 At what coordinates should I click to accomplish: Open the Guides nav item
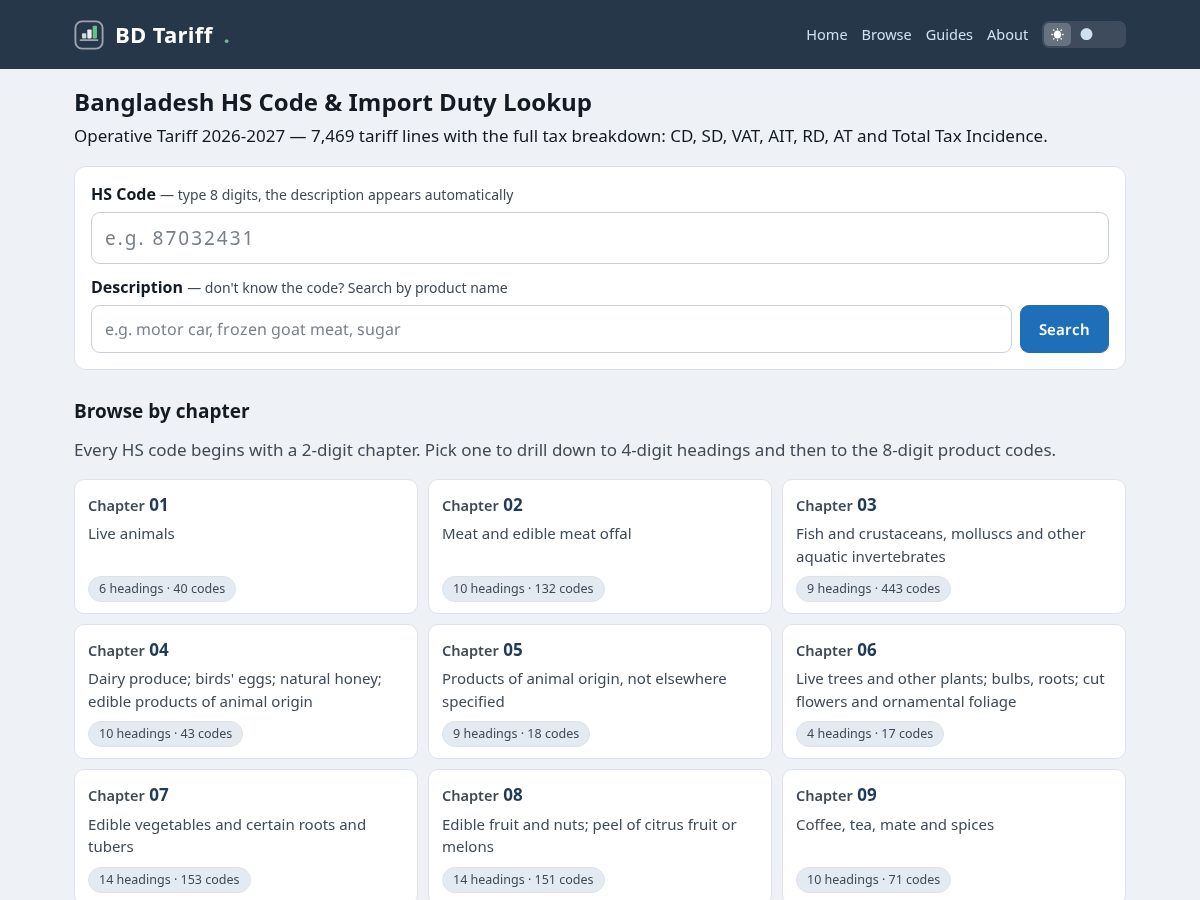point(949,35)
